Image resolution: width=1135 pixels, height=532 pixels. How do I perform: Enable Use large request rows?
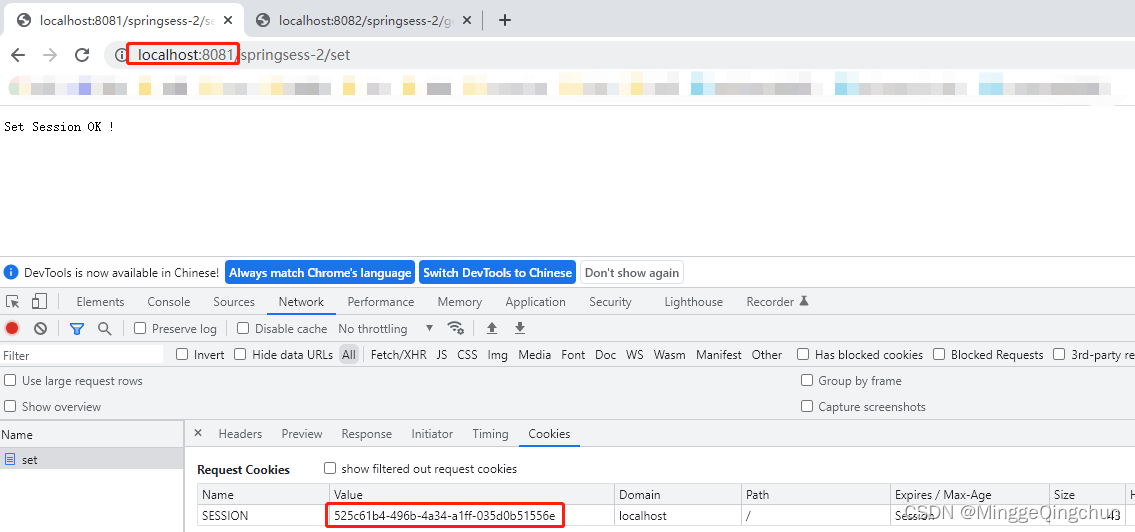click(10, 380)
